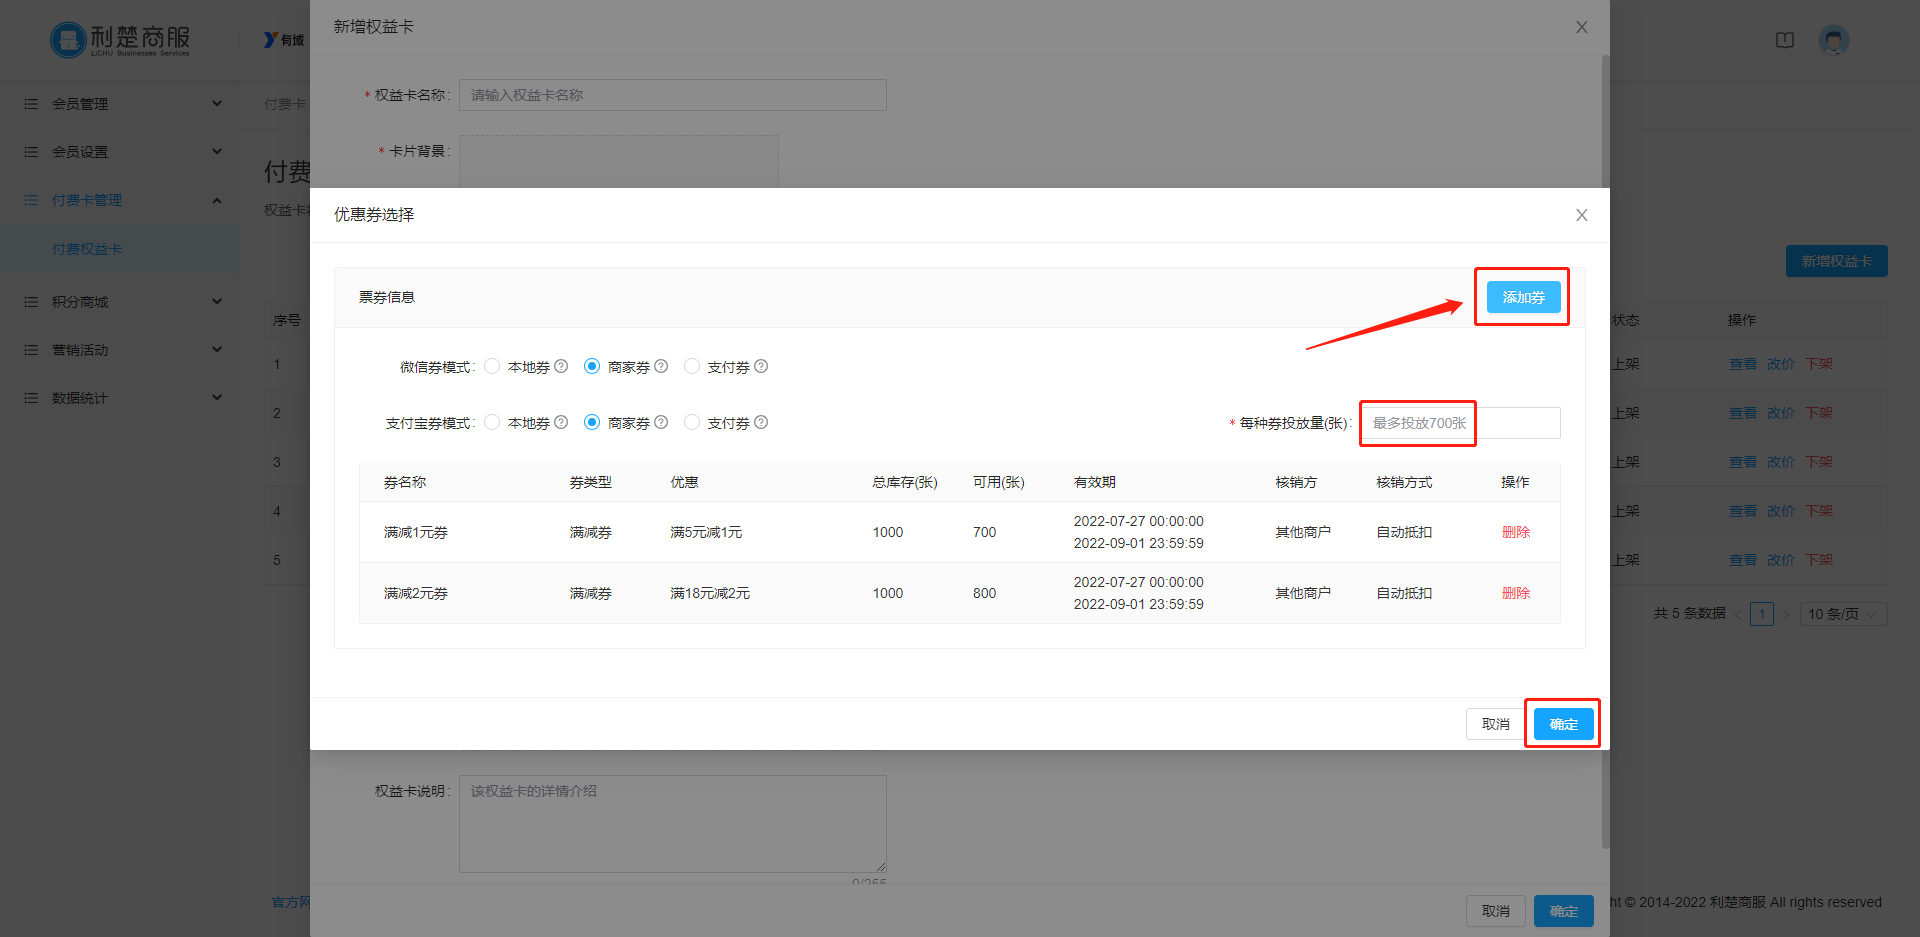Image resolution: width=1920 pixels, height=937 pixels.
Task: Click the 有效期 column header
Action: tap(1094, 482)
